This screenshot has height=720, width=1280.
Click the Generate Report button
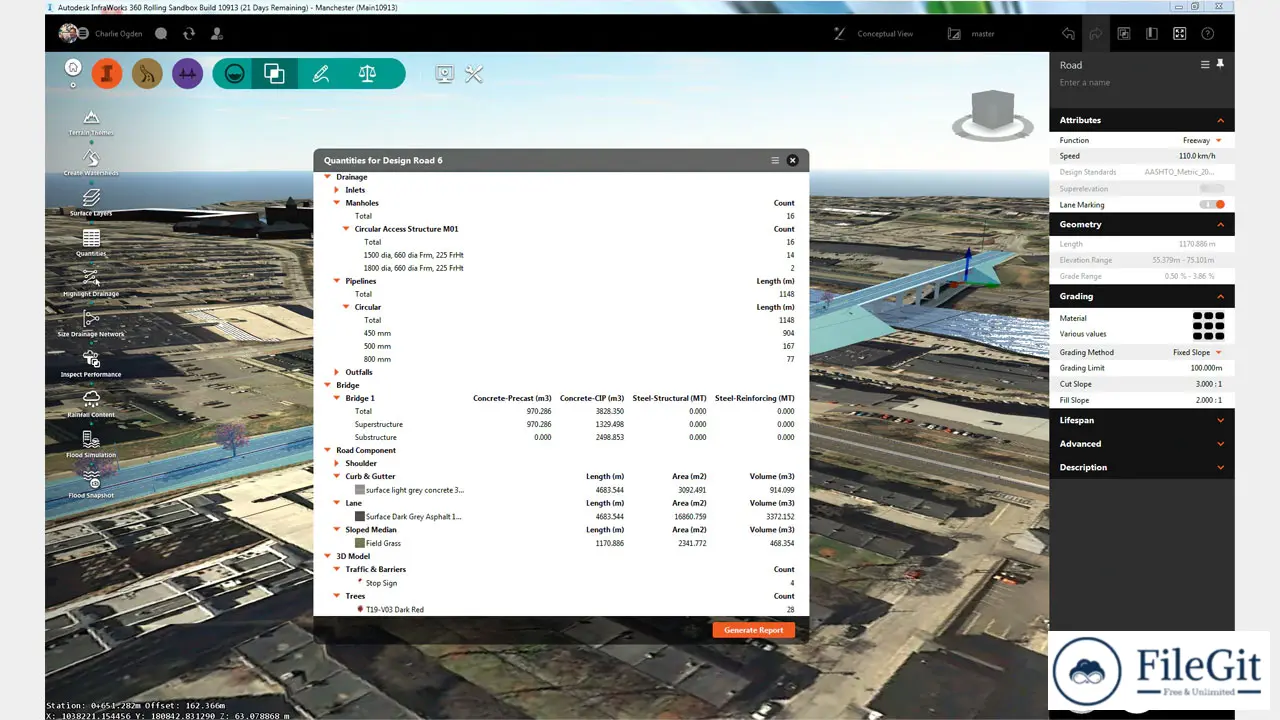click(753, 630)
